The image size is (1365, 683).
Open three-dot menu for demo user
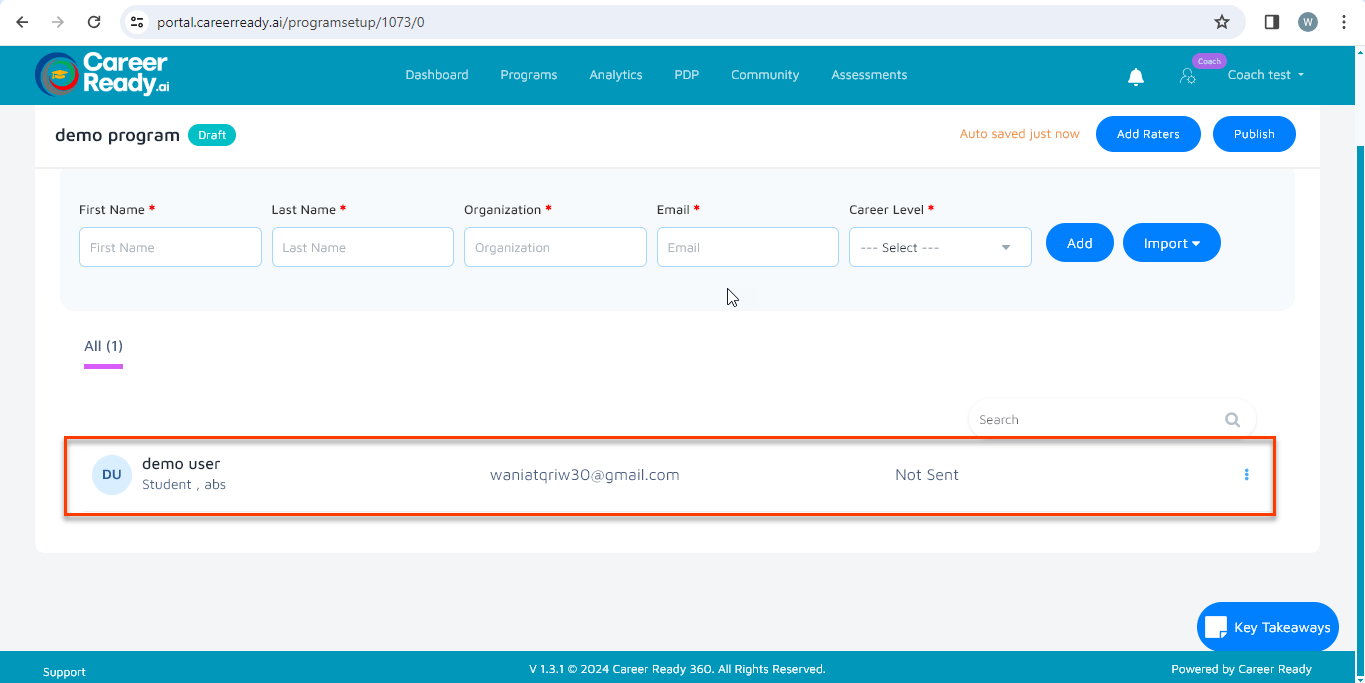[x=1246, y=475]
